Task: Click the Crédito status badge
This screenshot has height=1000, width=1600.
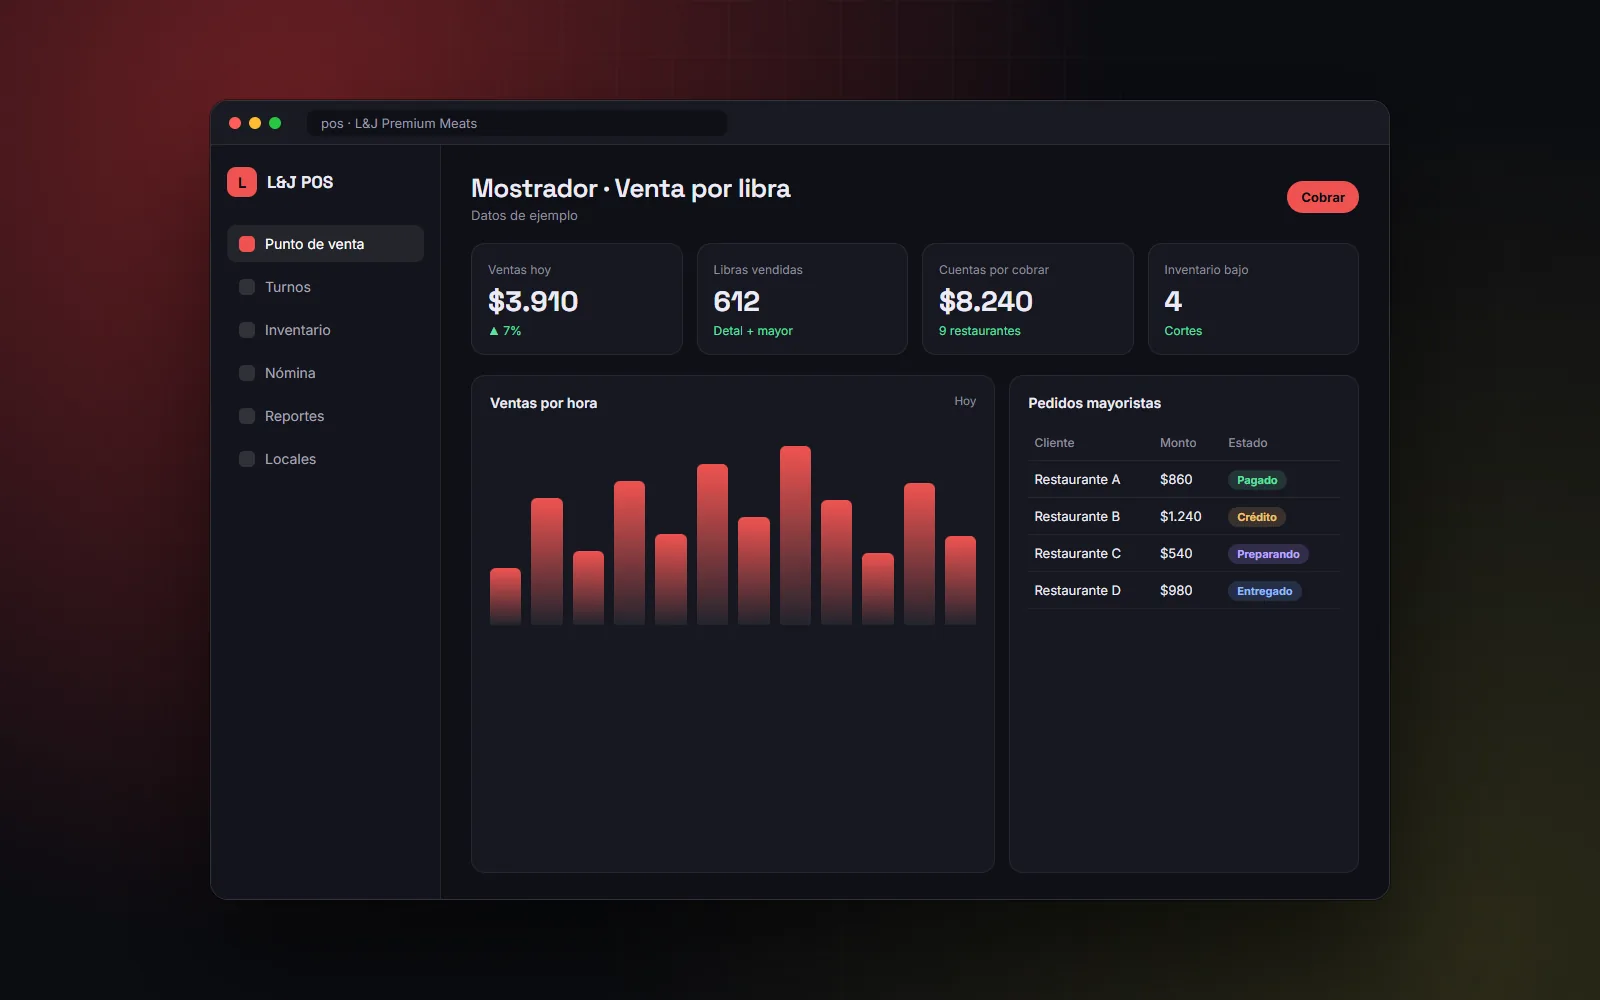Action: [1257, 517]
